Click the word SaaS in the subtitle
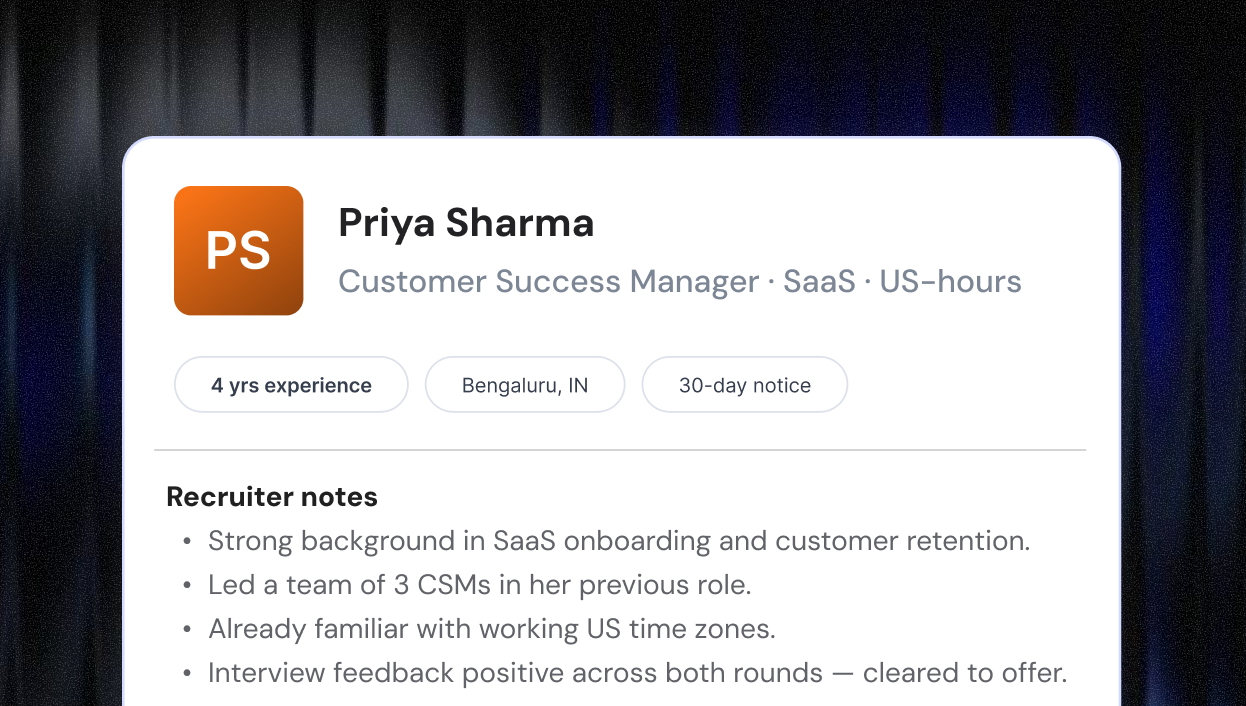Image resolution: width=1246 pixels, height=706 pixels. 819,281
